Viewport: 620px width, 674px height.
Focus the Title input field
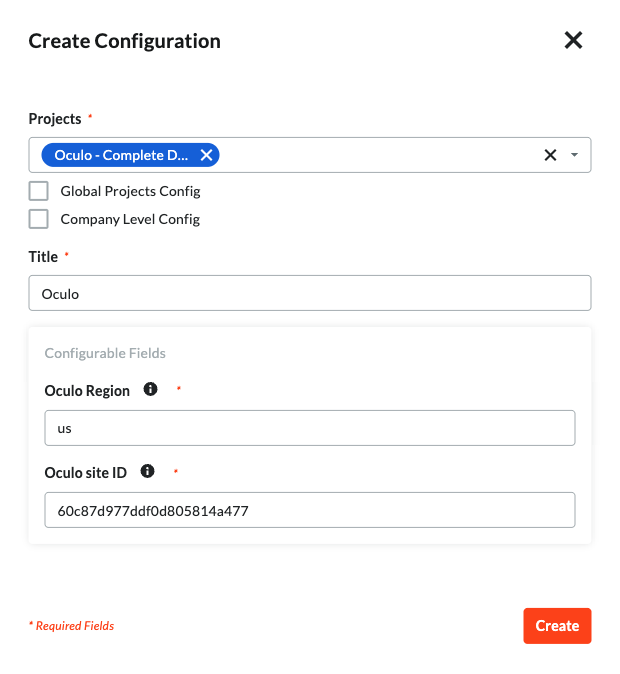pyautogui.click(x=310, y=294)
